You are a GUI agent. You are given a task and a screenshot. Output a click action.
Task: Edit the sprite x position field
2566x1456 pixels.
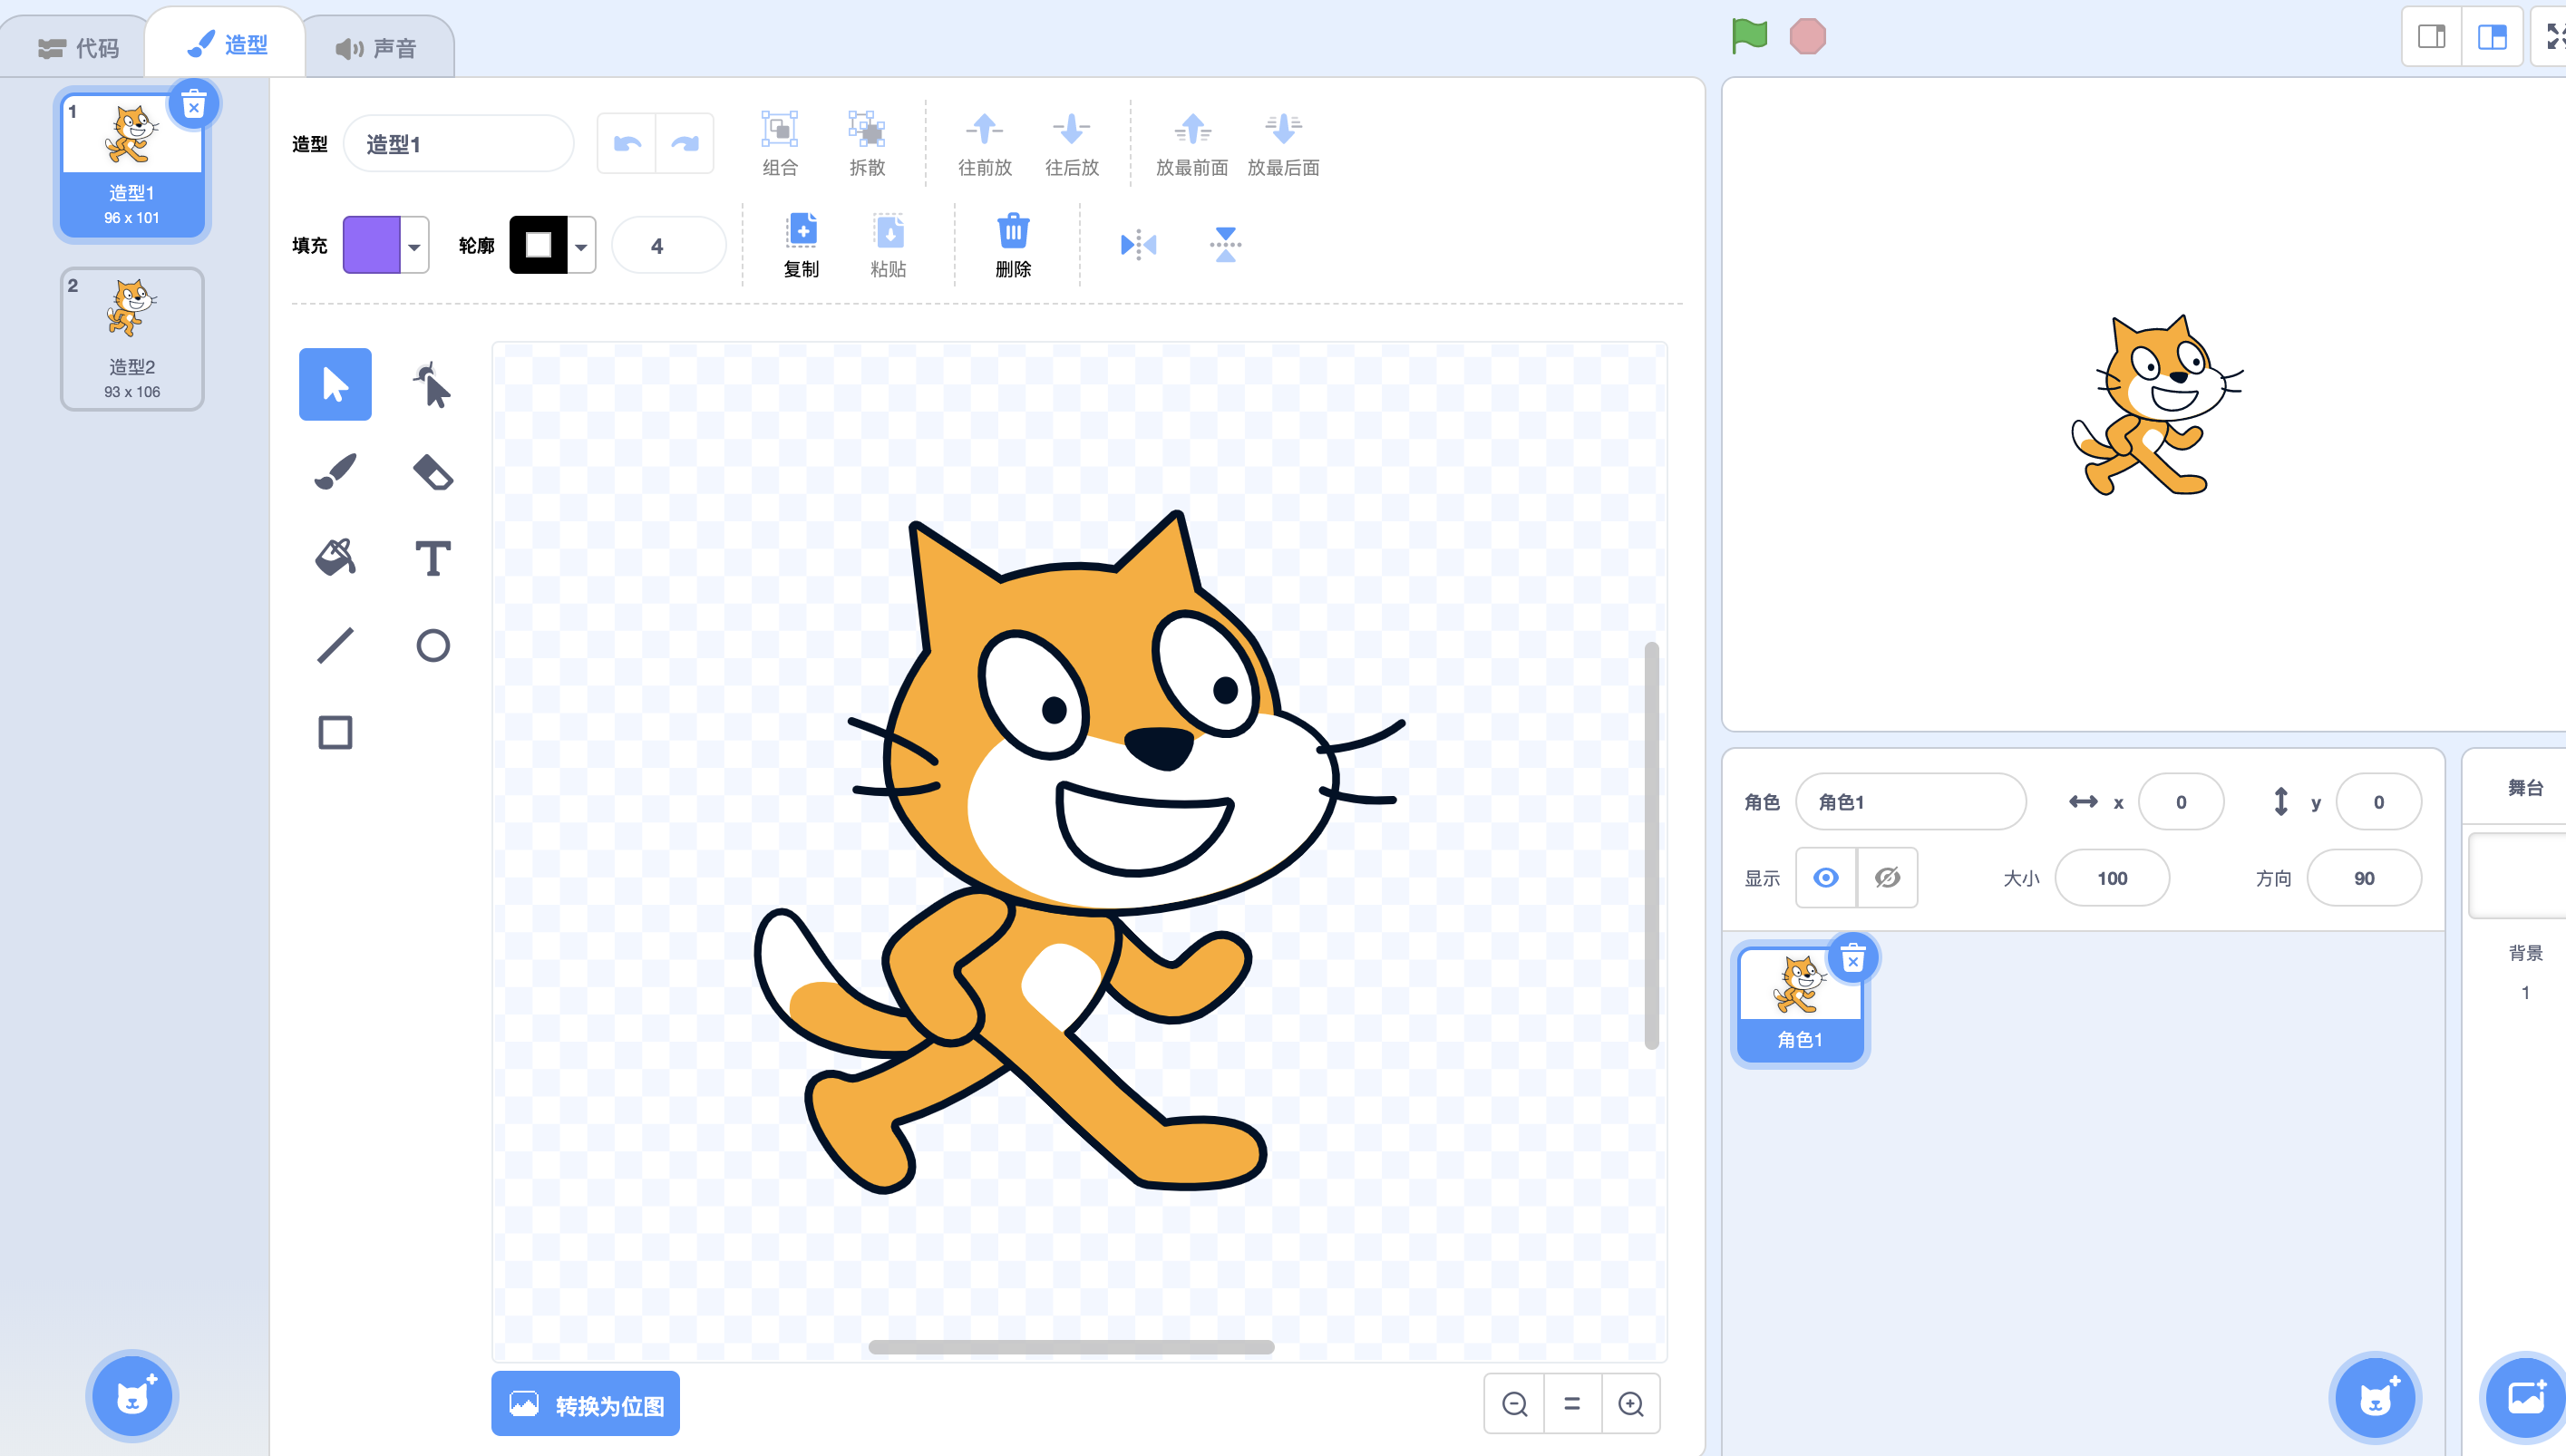[x=2181, y=802]
